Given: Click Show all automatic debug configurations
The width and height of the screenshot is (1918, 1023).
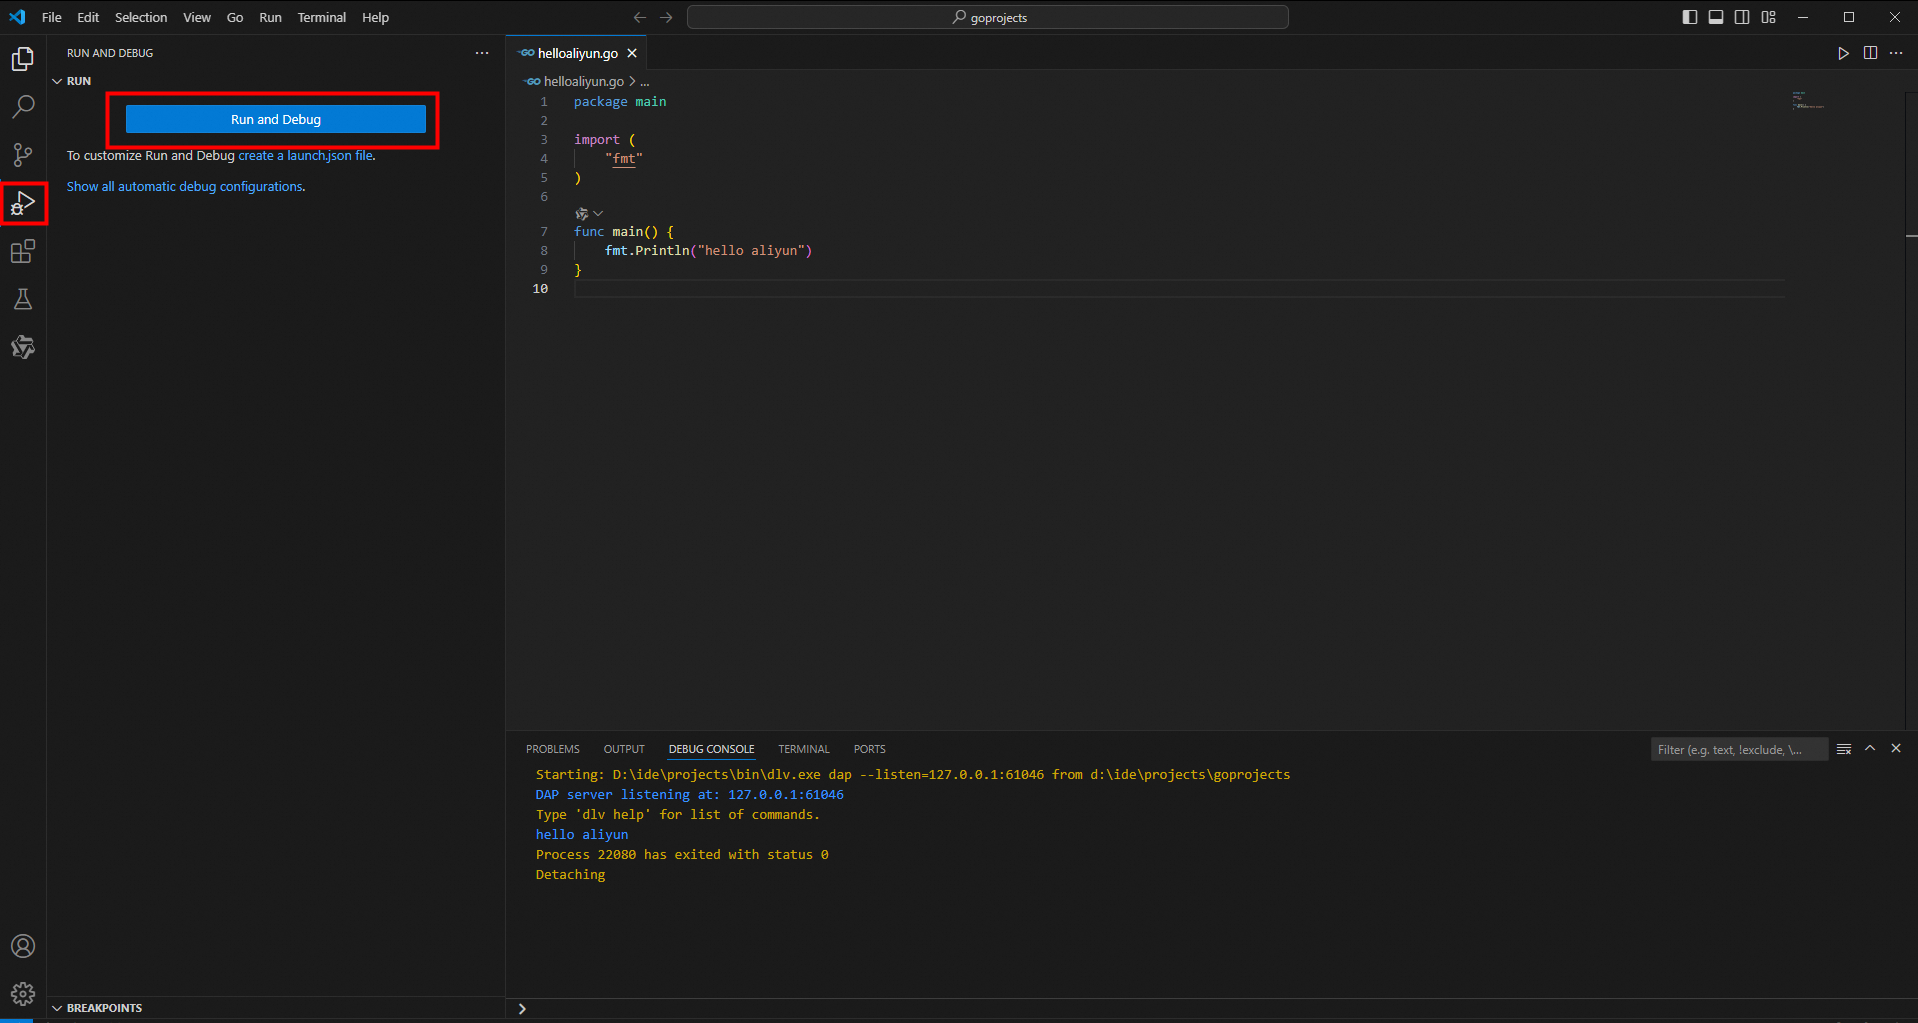Looking at the screenshot, I should [x=185, y=187].
